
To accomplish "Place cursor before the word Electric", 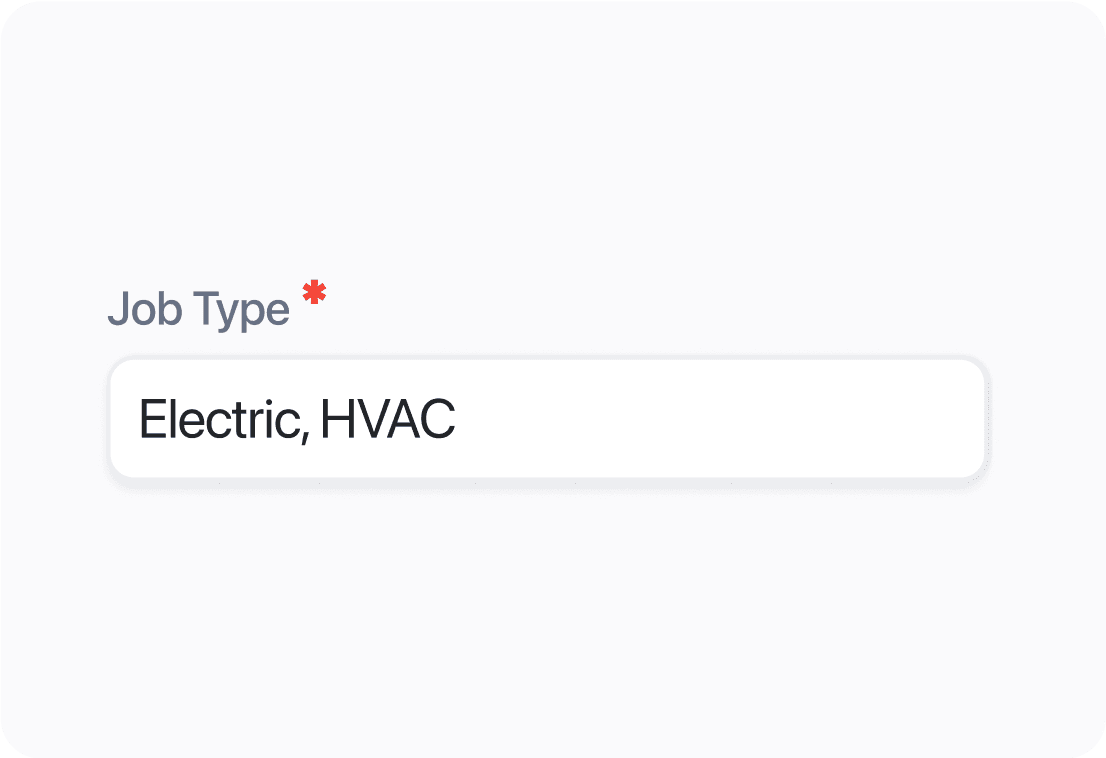I will tap(139, 419).
